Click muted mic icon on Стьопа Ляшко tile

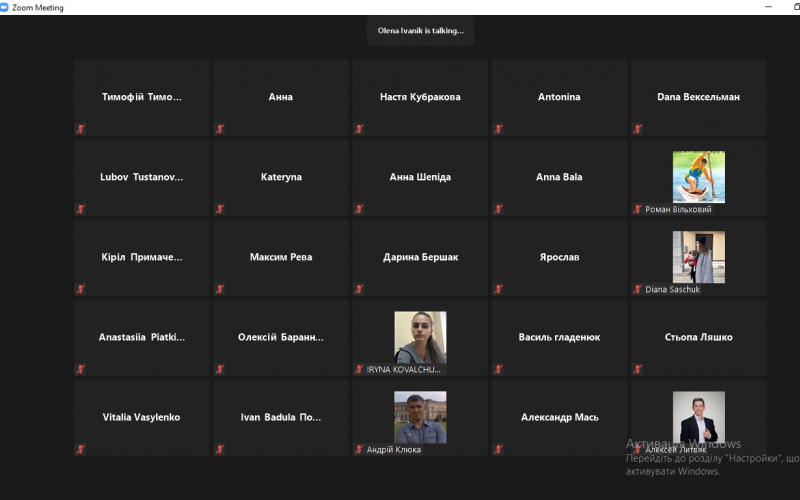coord(638,369)
